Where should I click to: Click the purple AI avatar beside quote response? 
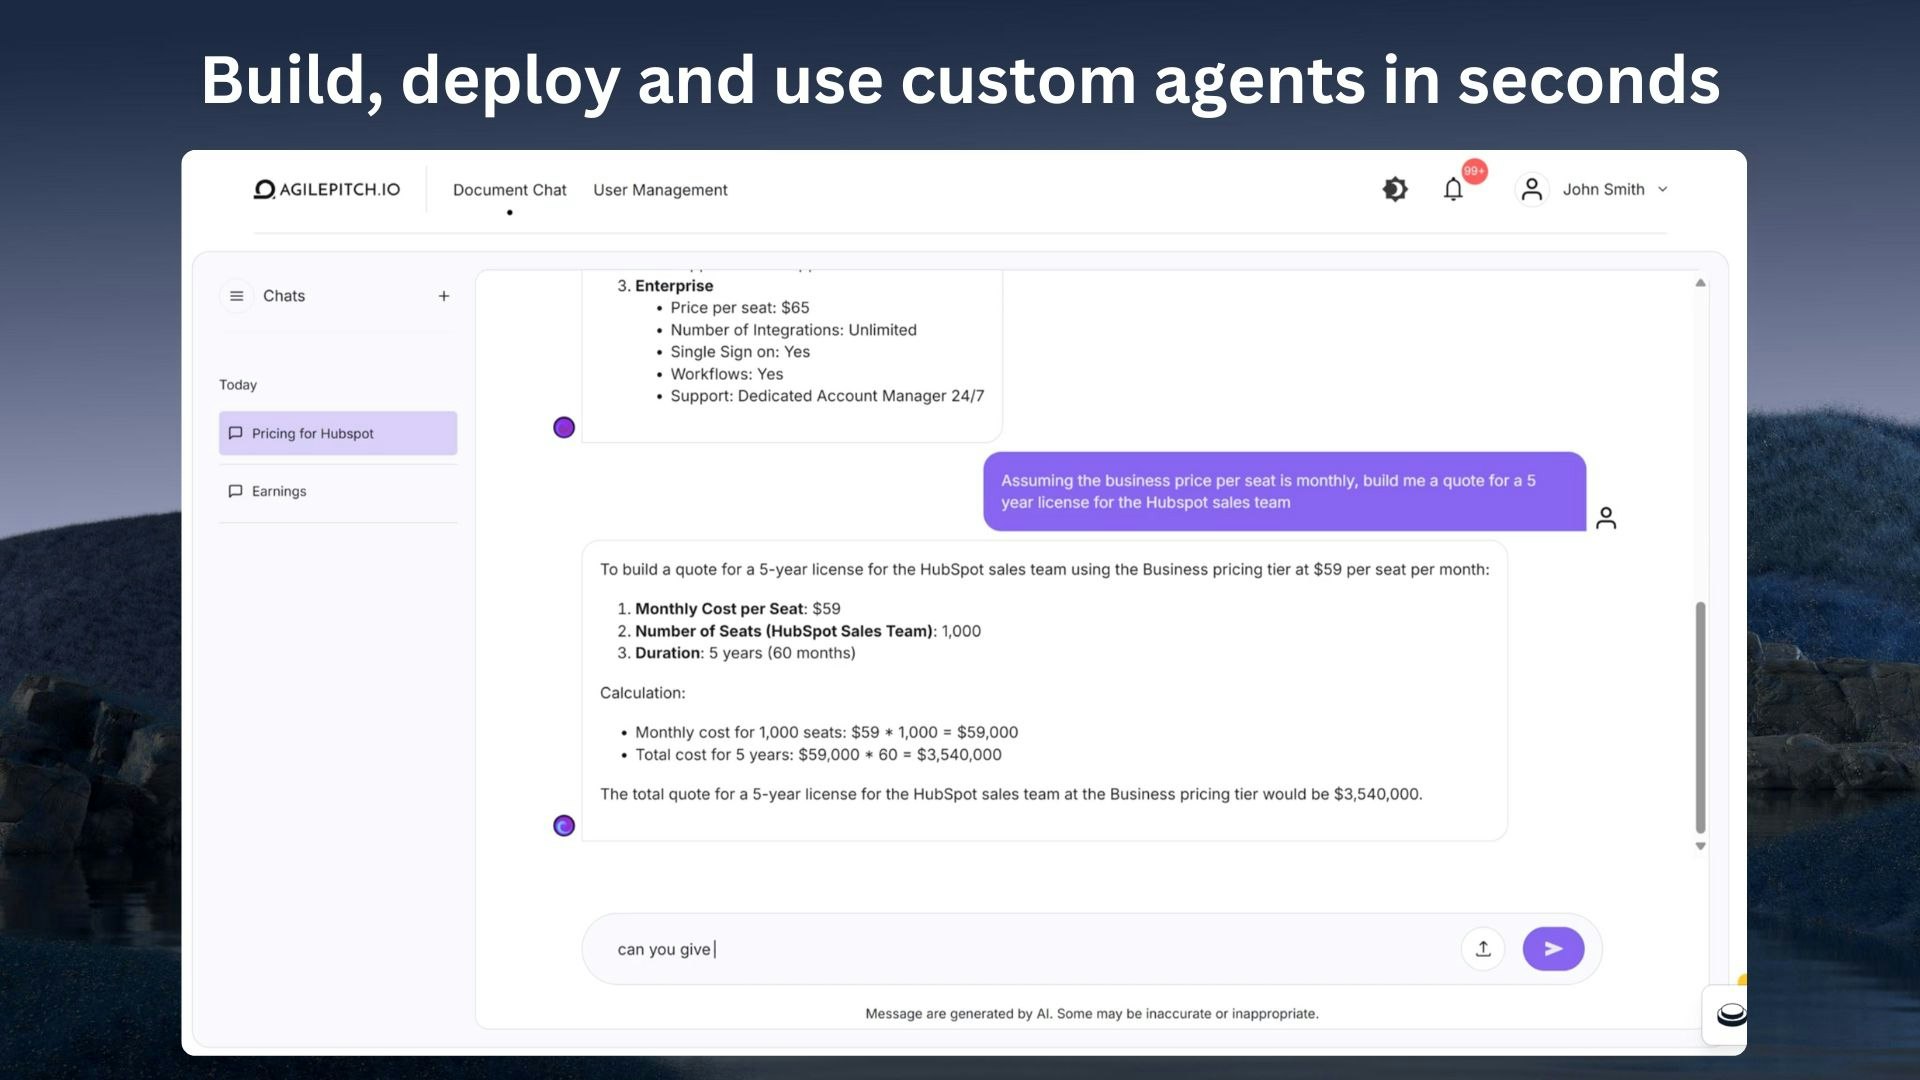pyautogui.click(x=564, y=826)
